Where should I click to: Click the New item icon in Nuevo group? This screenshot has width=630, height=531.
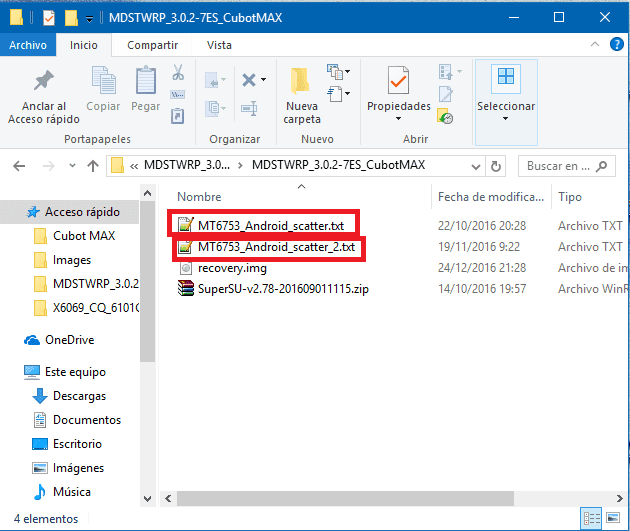tap(335, 72)
